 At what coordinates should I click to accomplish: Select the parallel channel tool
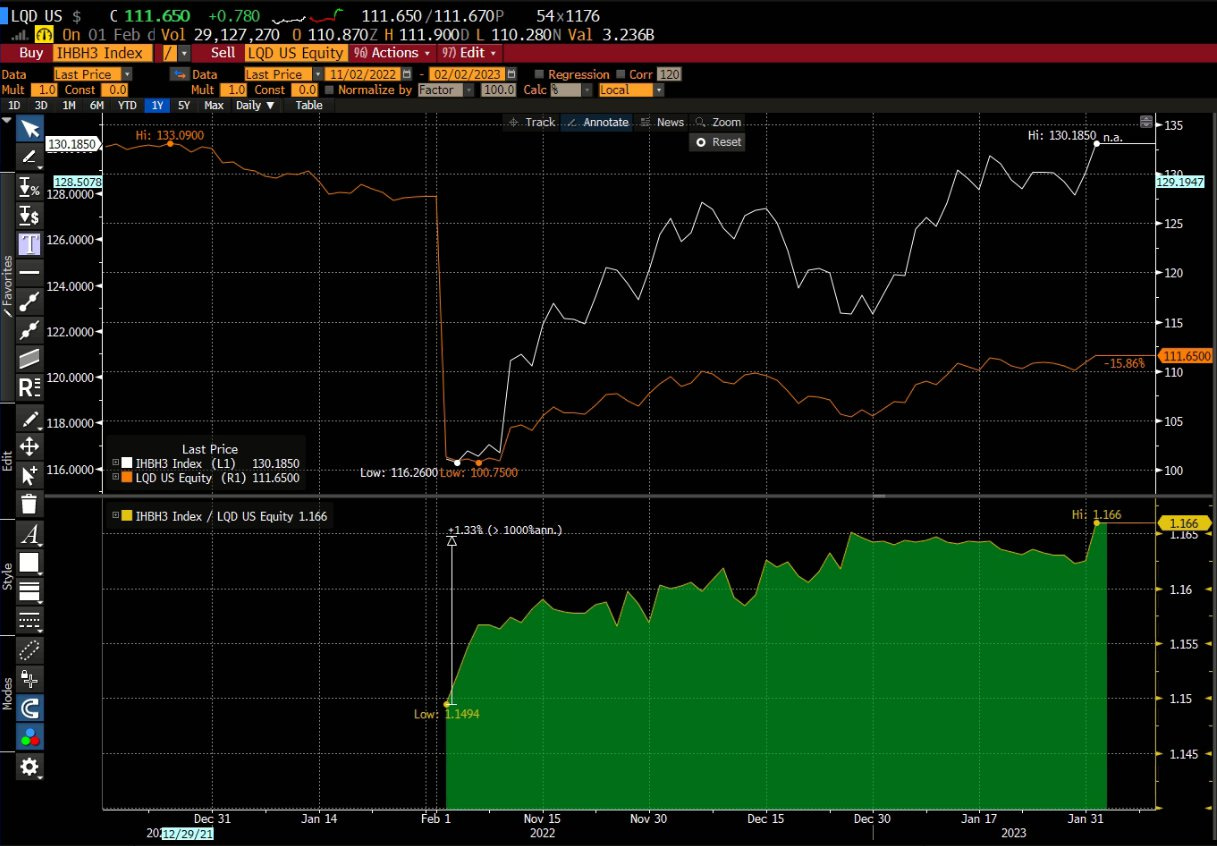coord(30,358)
